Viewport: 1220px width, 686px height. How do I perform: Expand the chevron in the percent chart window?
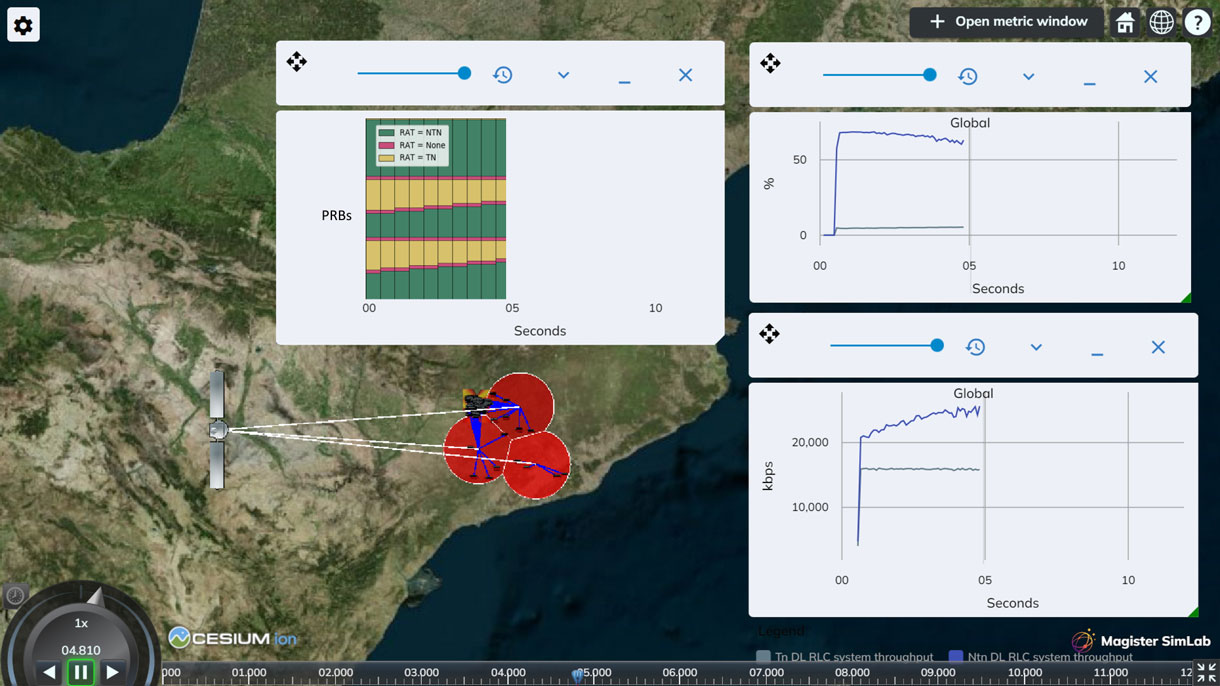(x=1028, y=77)
